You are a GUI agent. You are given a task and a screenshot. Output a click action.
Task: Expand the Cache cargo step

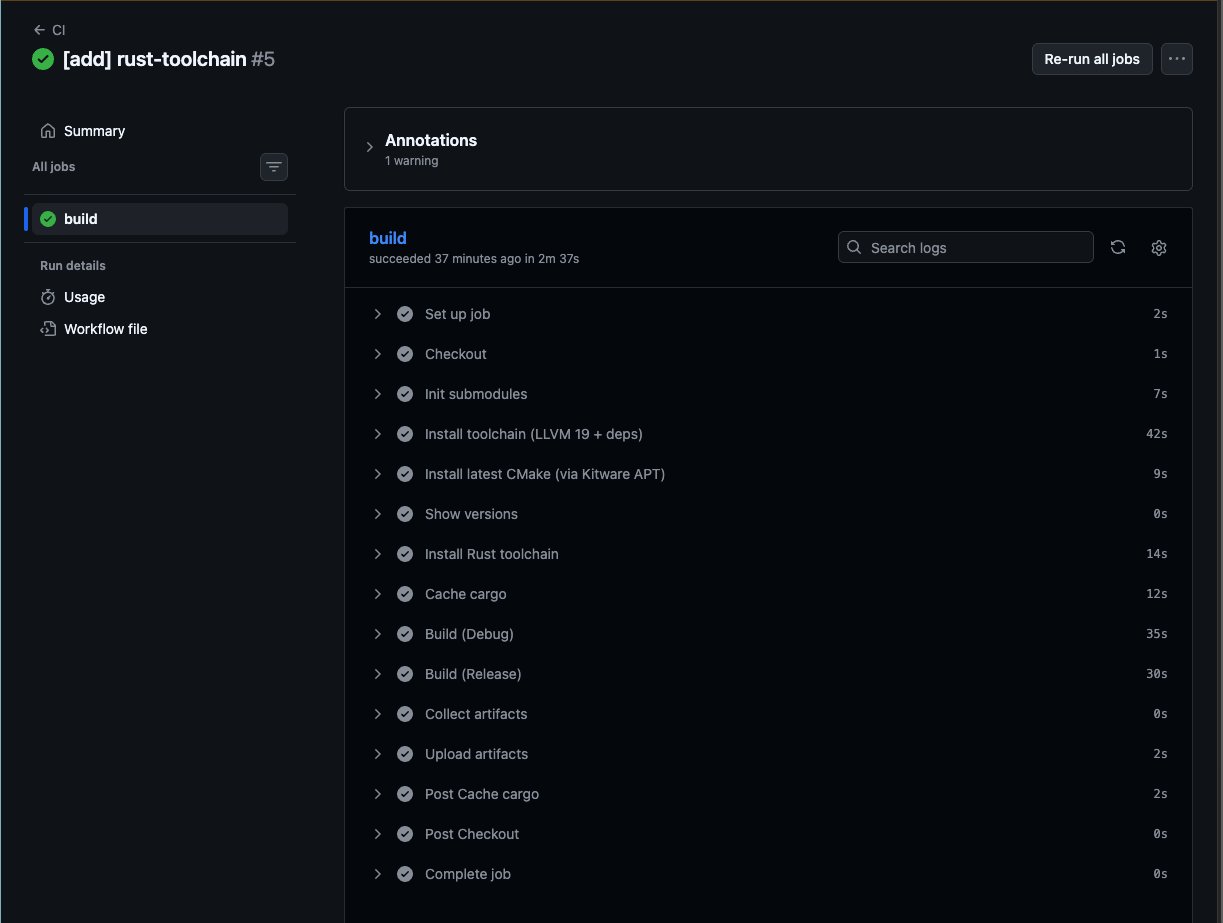(x=378, y=594)
